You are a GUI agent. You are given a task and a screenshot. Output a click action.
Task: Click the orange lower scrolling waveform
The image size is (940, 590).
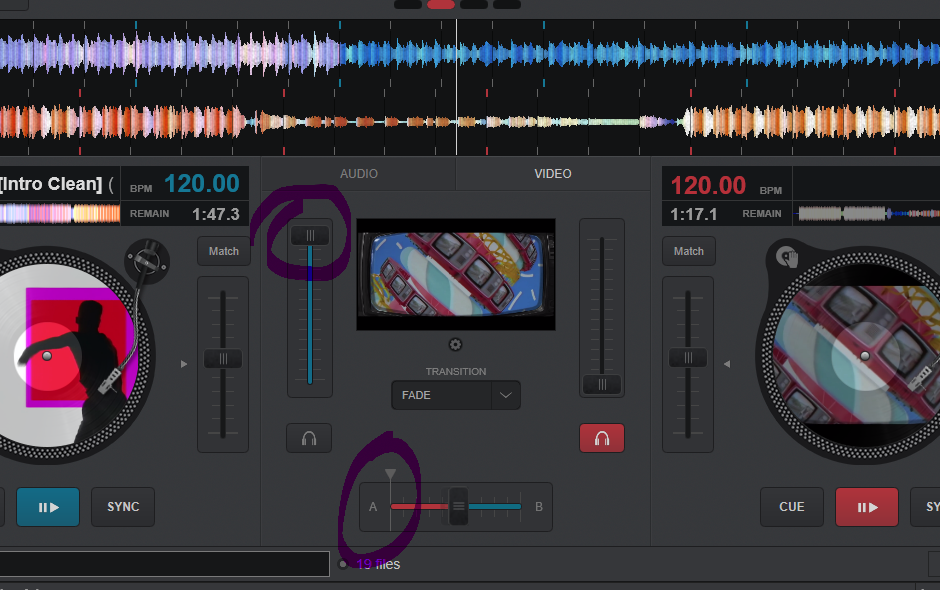click(470, 122)
